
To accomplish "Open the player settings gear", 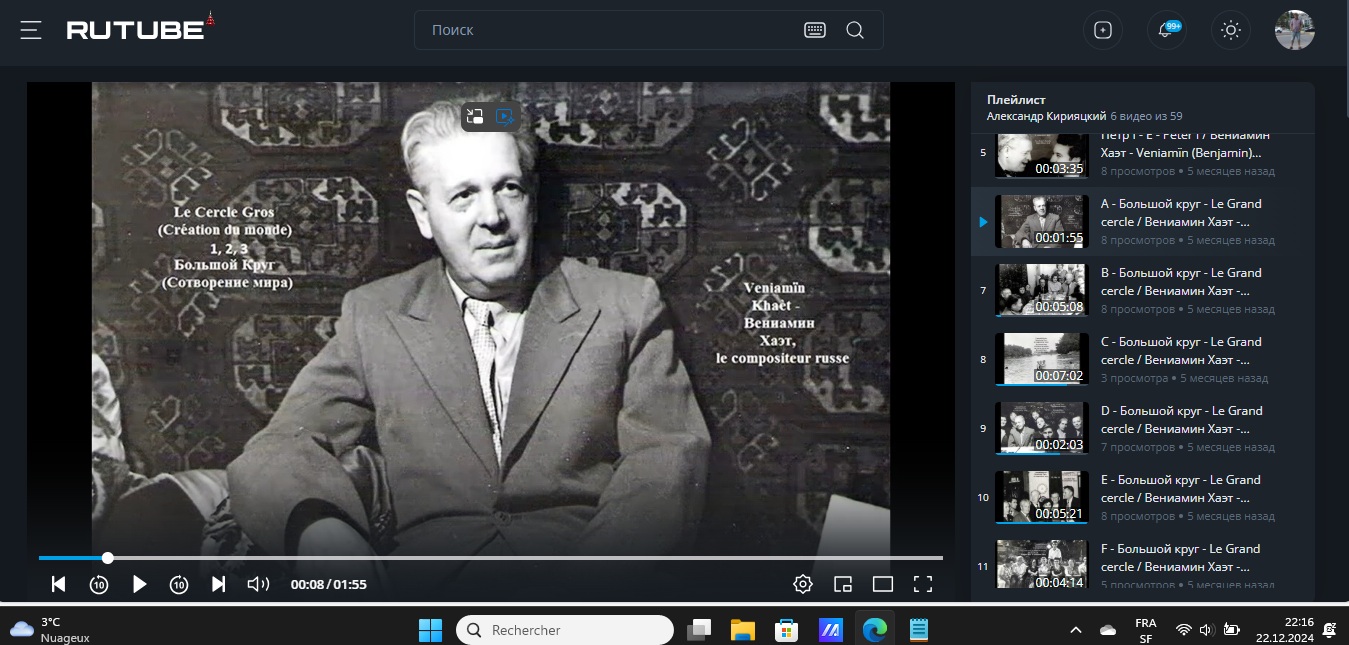I will pyautogui.click(x=802, y=584).
